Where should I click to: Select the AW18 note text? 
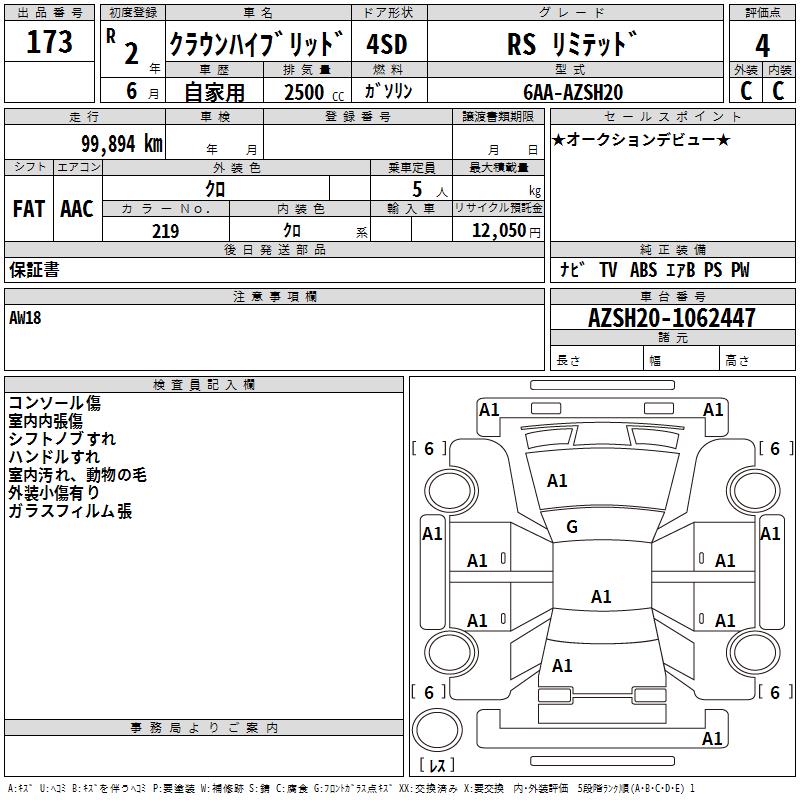tap(25, 318)
